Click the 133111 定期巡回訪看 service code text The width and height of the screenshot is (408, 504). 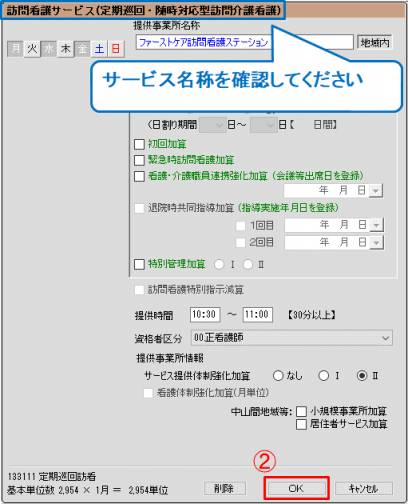tap(52, 476)
